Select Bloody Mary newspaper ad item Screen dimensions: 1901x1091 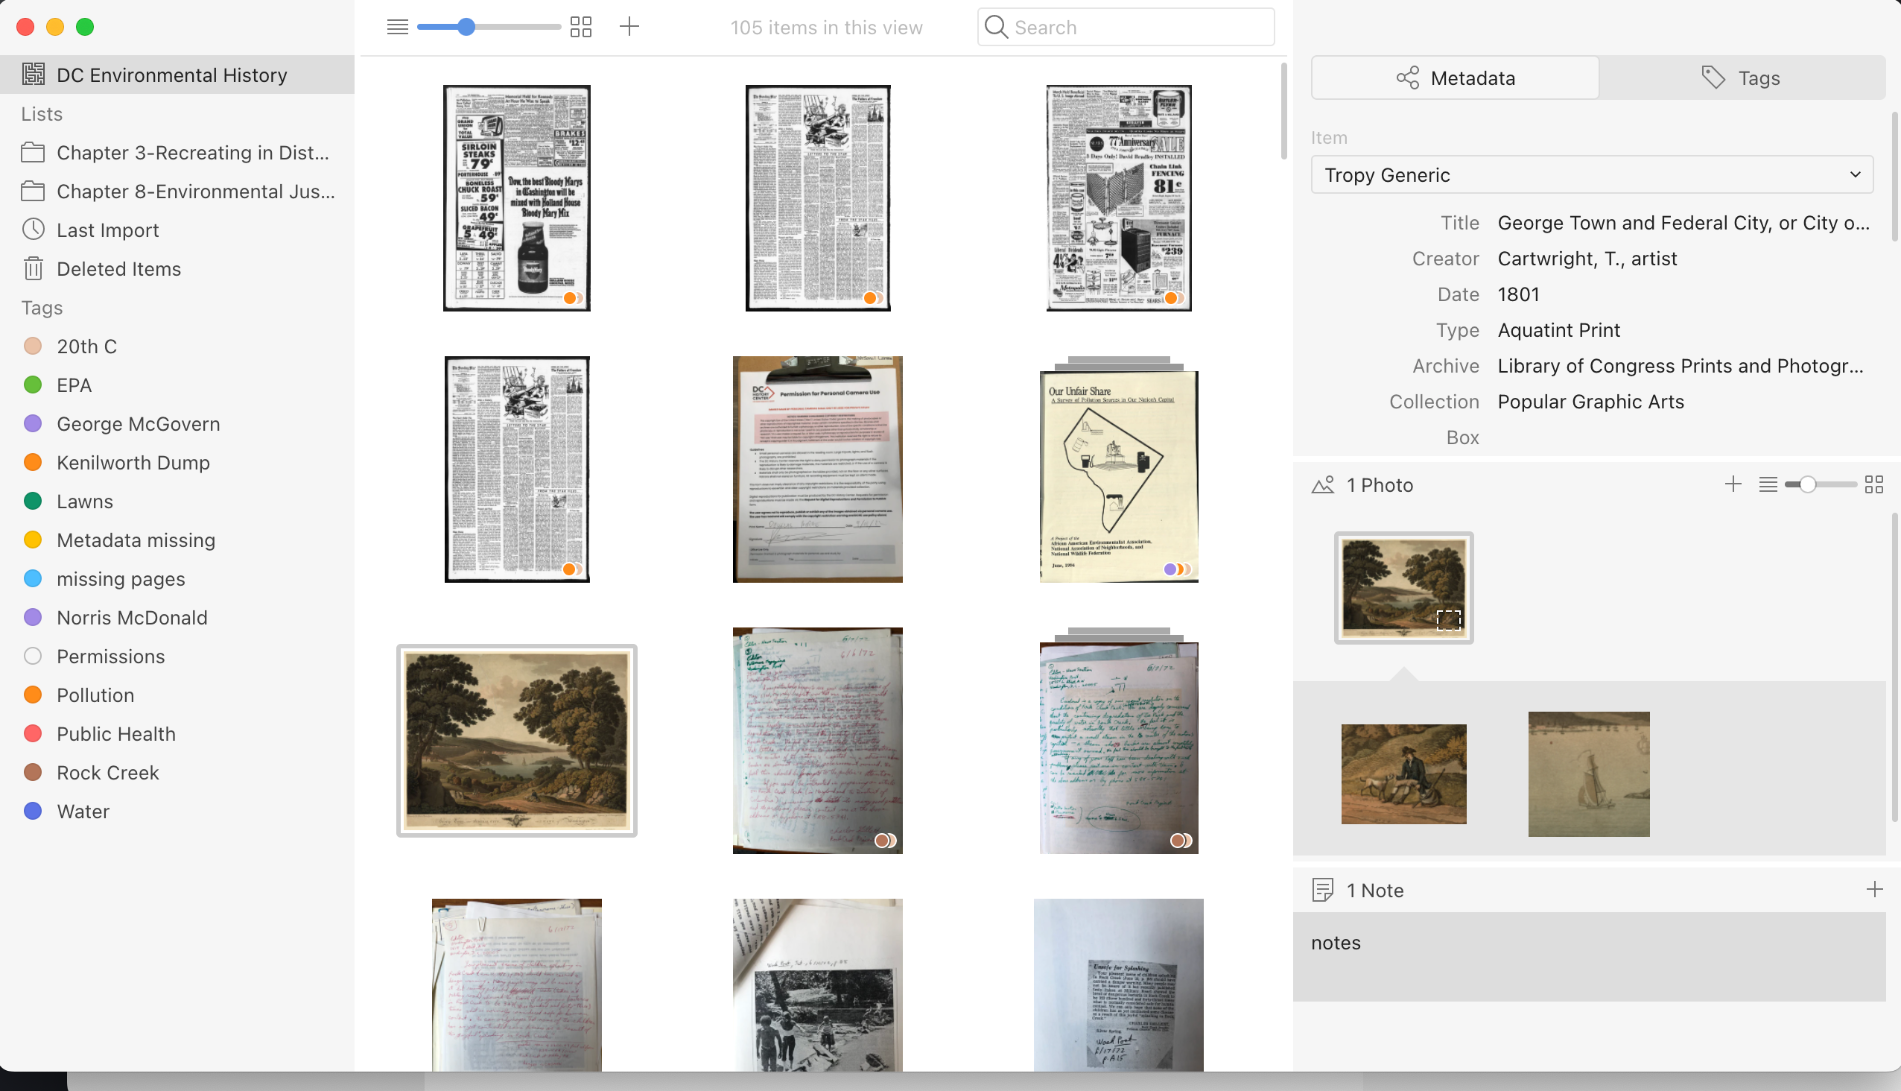coord(517,198)
